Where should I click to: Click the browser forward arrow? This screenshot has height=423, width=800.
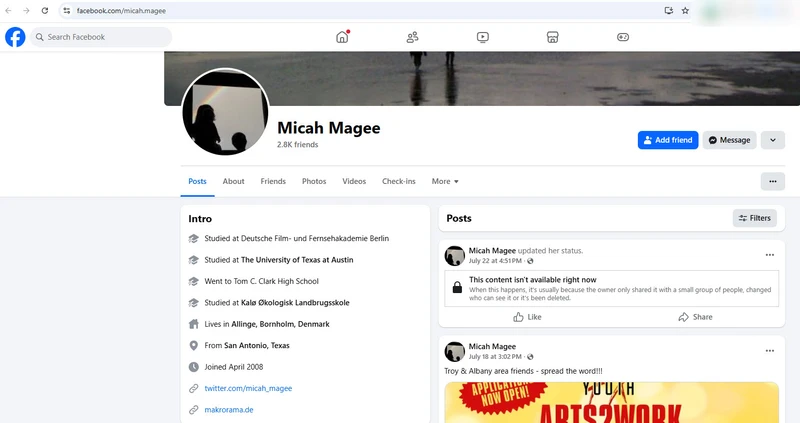pyautogui.click(x=26, y=11)
